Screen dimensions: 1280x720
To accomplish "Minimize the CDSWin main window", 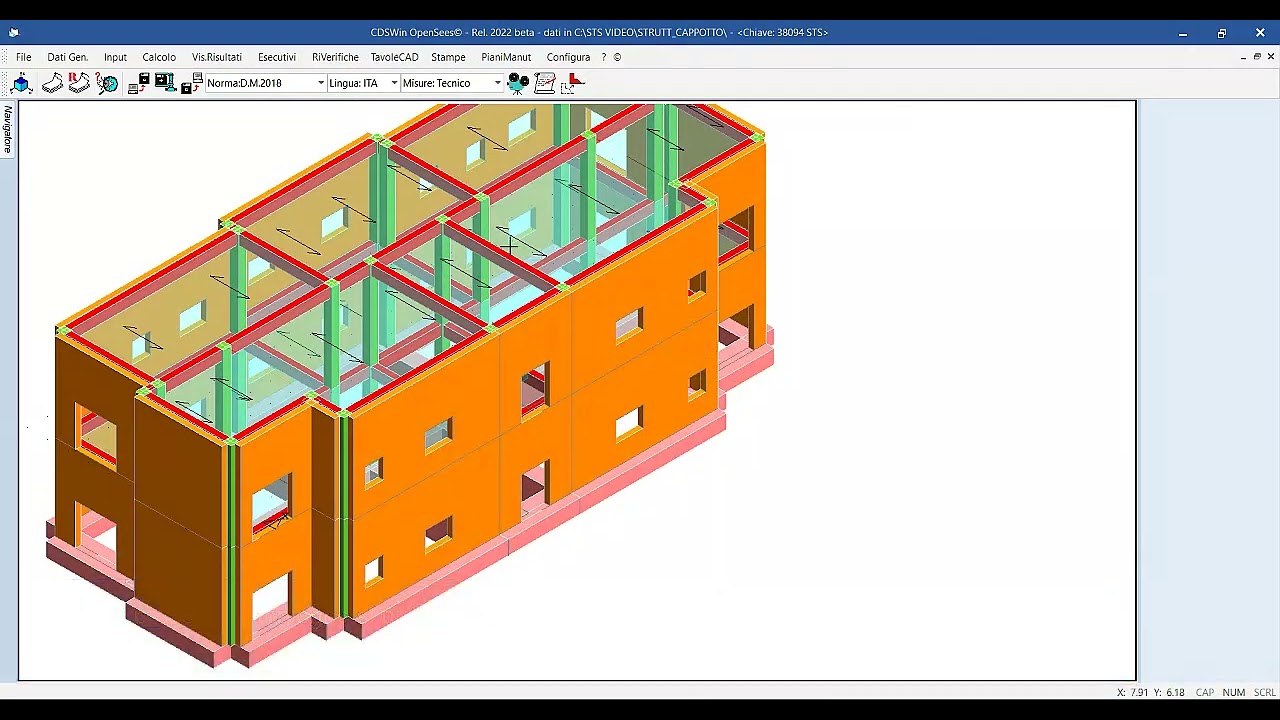I will (1183, 33).
